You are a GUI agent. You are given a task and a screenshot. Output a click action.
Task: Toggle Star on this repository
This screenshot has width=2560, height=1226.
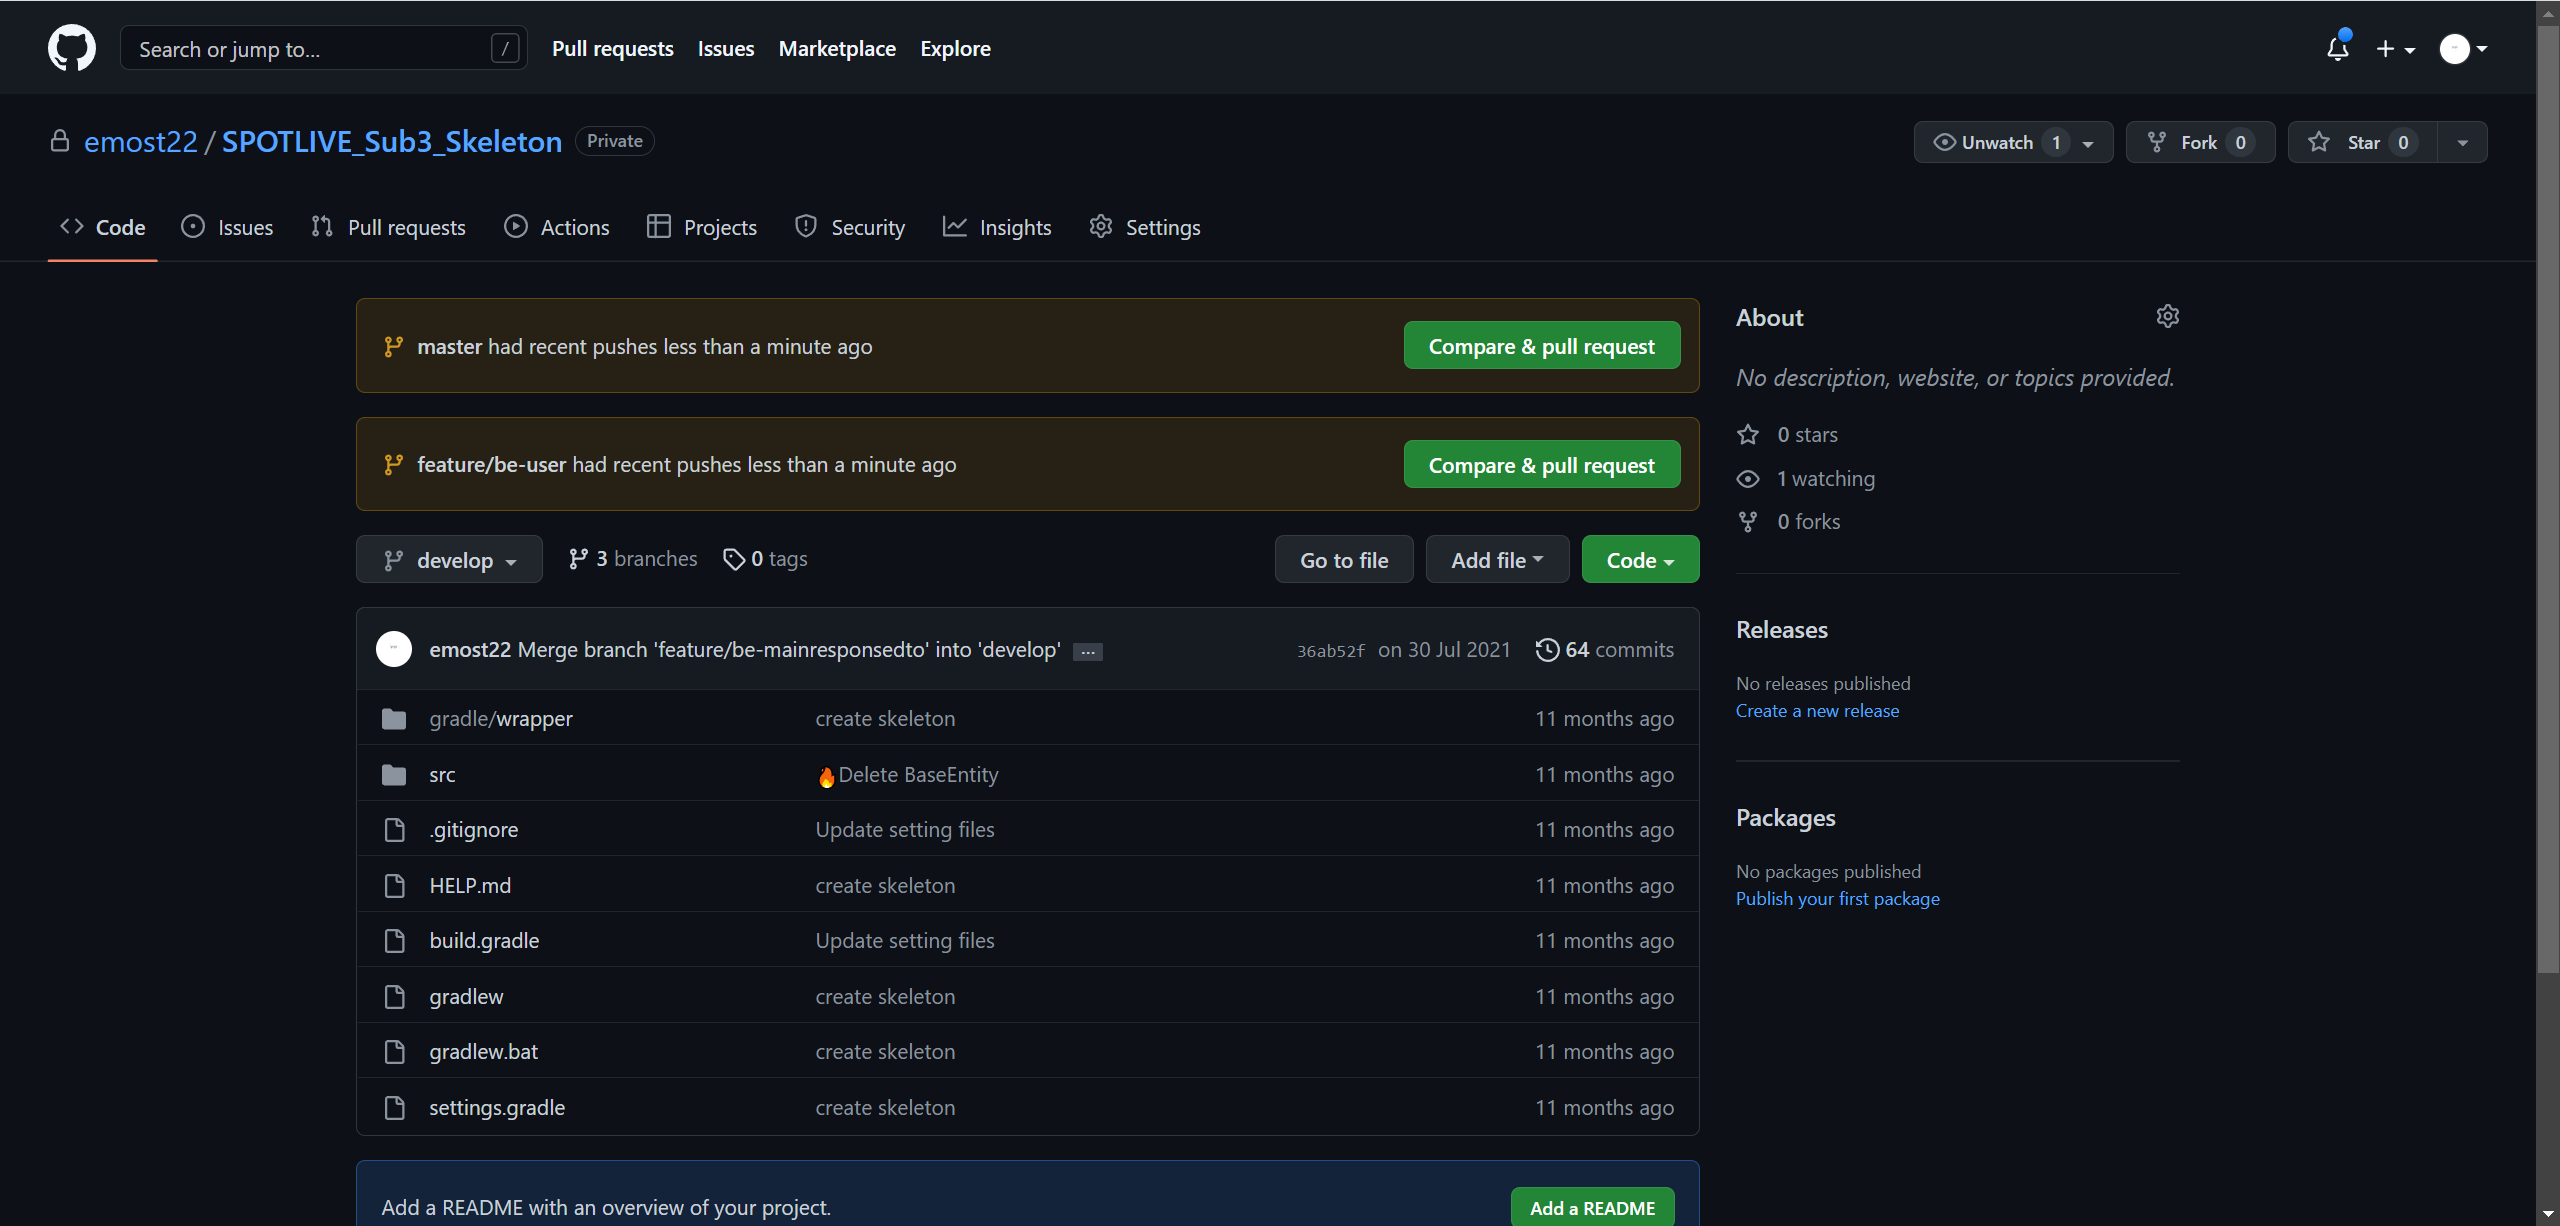[x=2362, y=142]
